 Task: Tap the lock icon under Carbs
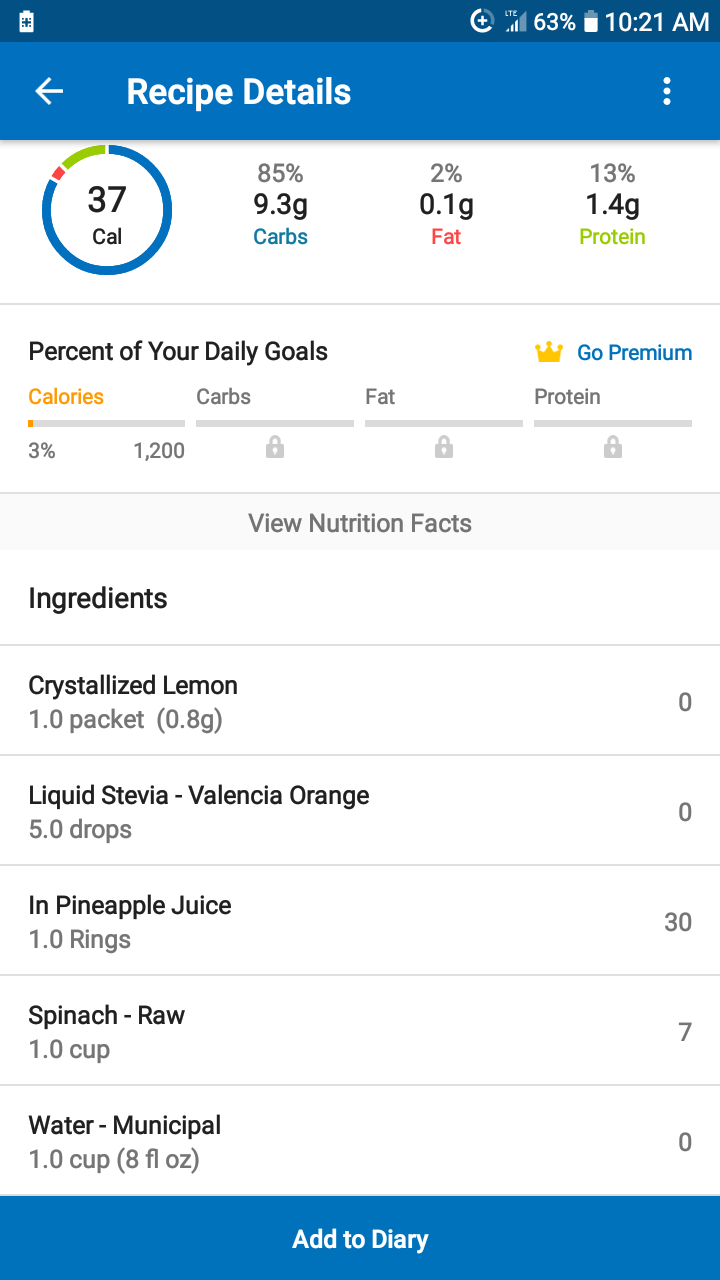pyautogui.click(x=275, y=448)
